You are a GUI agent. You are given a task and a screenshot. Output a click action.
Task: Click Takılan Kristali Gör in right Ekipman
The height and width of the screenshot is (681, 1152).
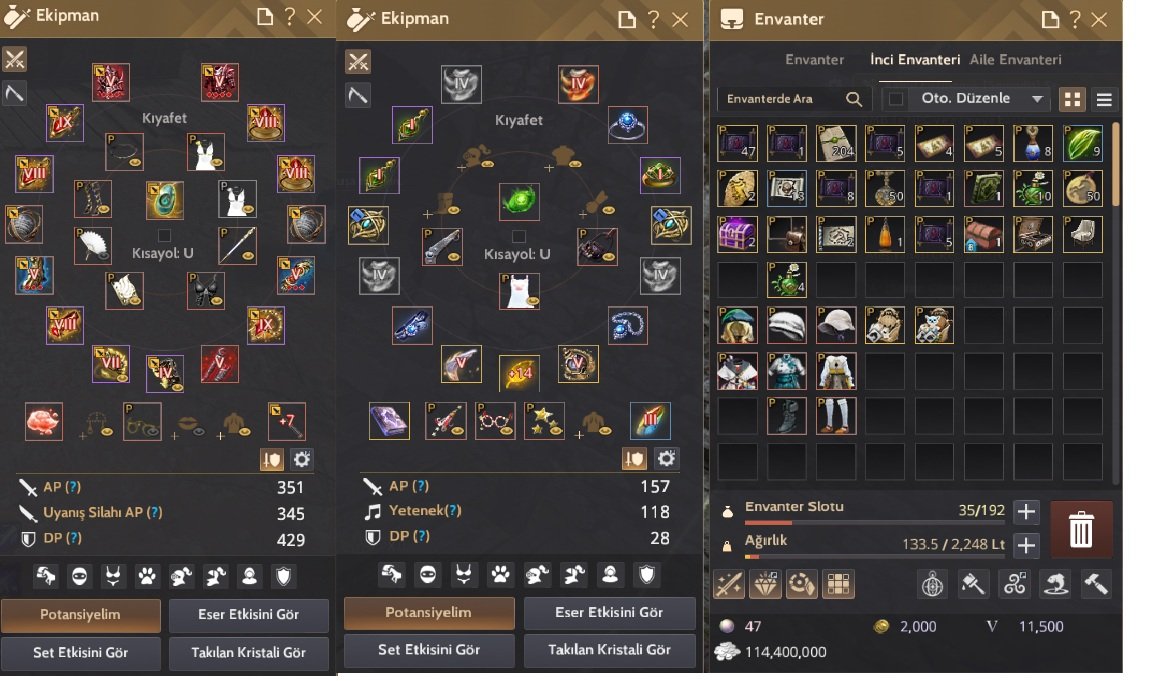click(609, 650)
